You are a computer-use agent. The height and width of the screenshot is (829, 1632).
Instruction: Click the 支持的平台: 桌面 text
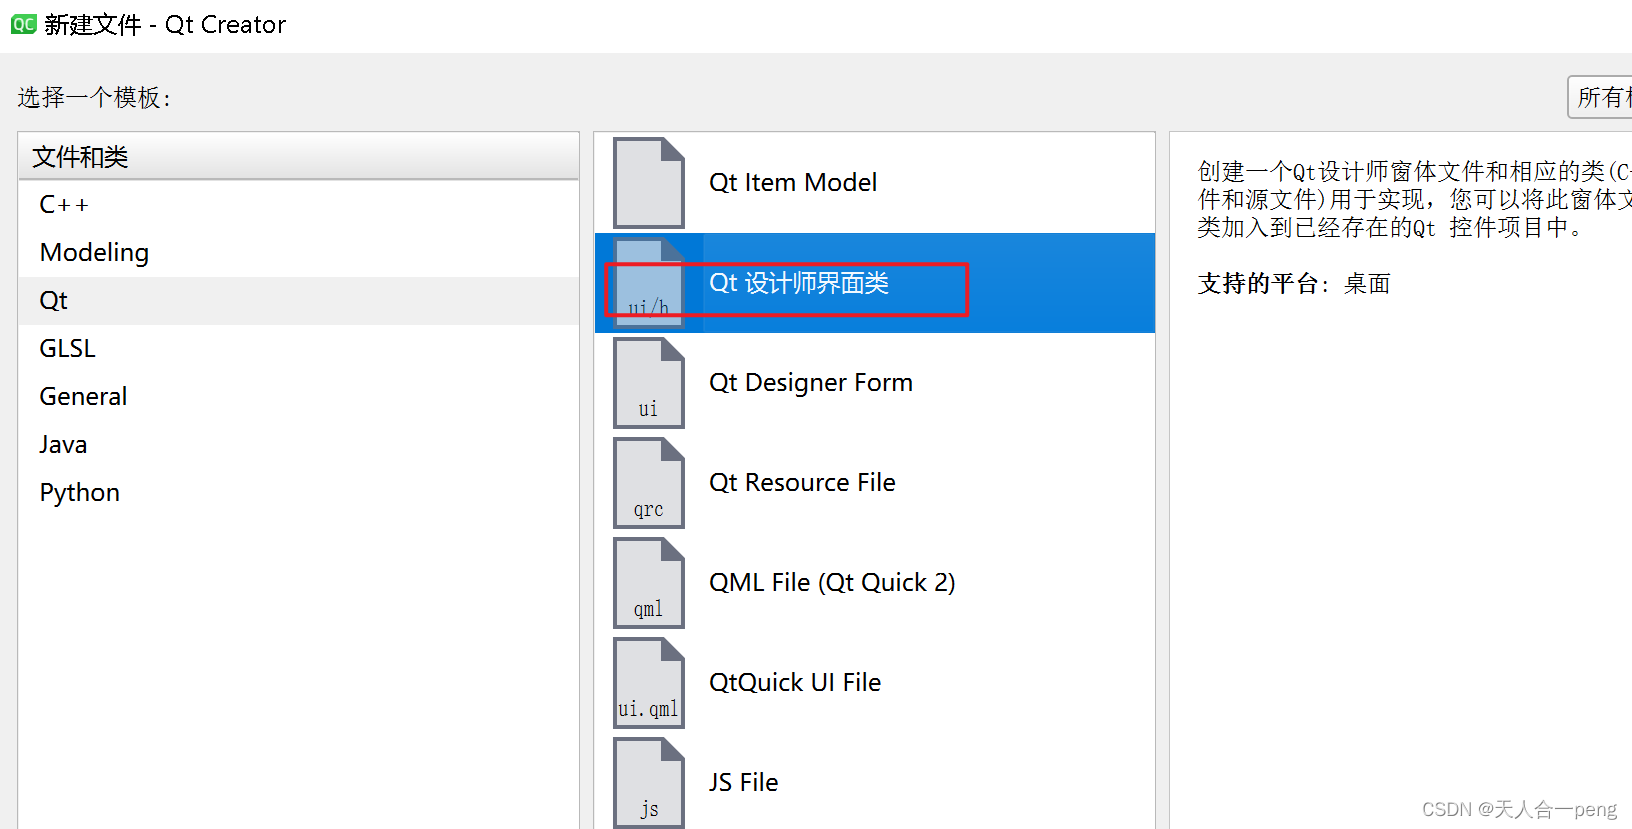[1294, 284]
